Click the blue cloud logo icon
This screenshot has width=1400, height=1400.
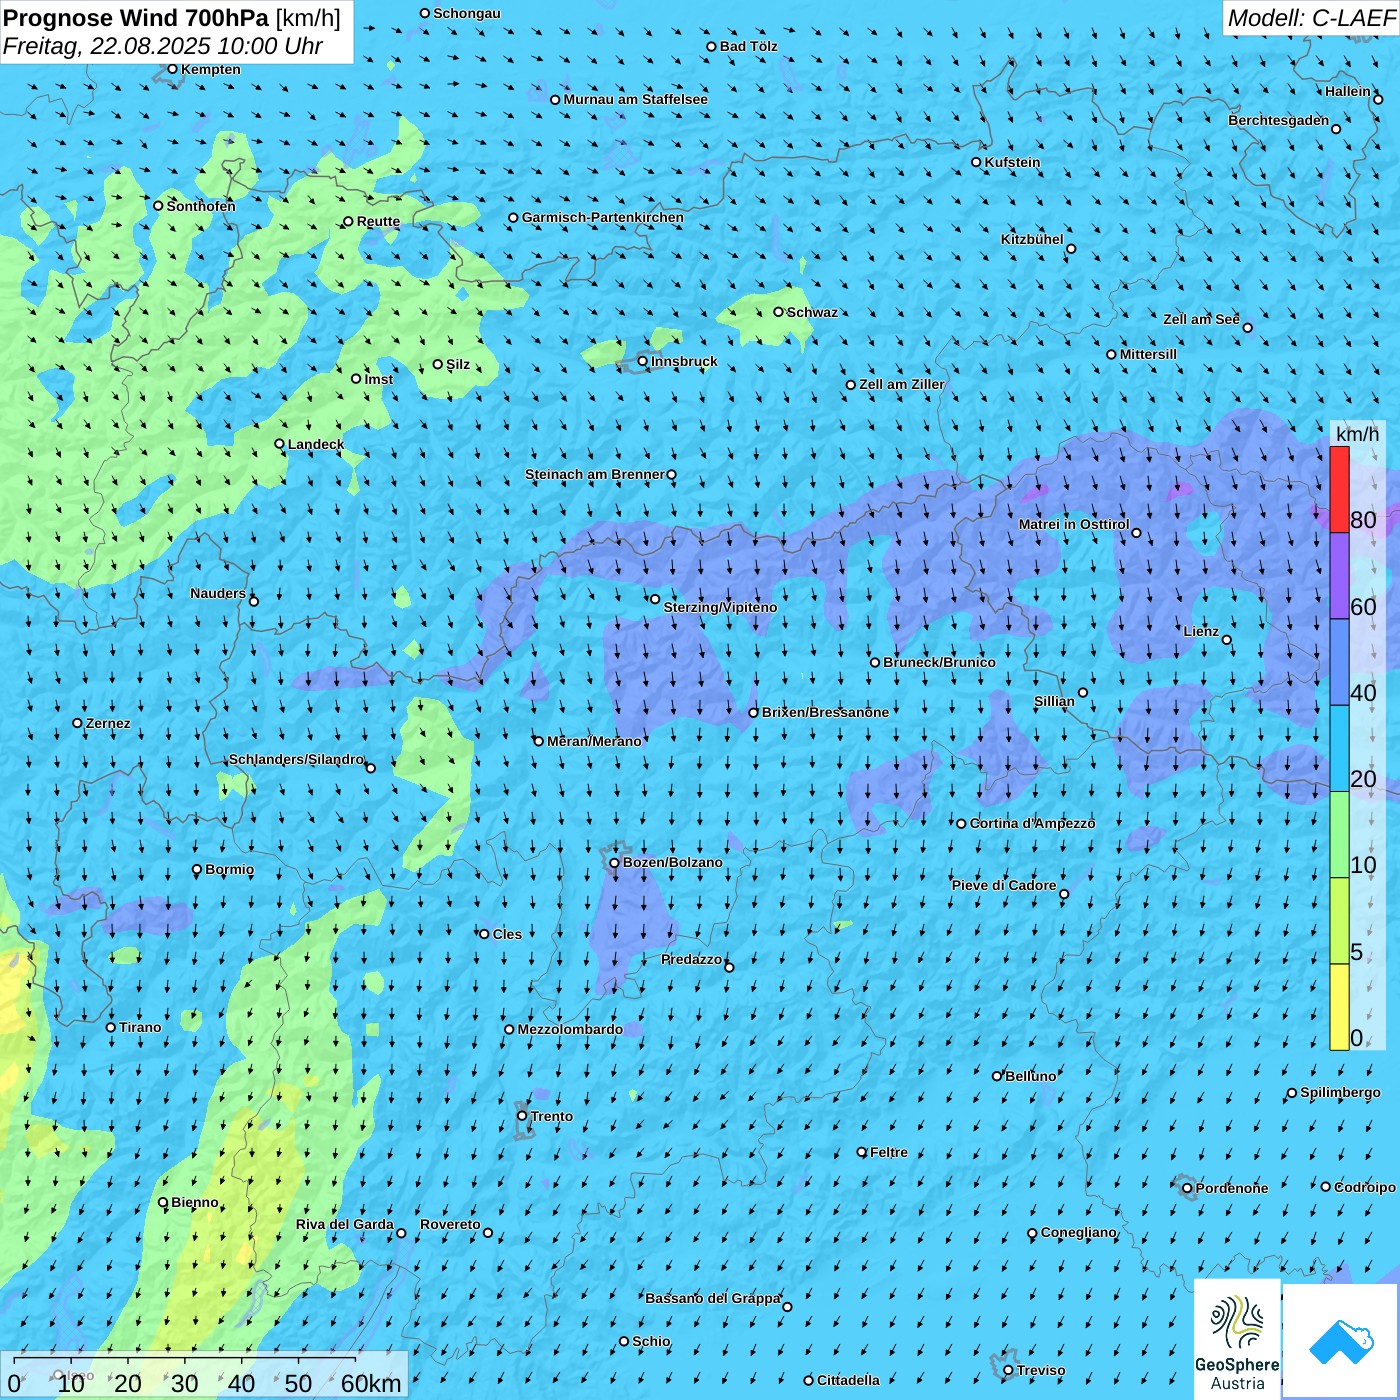coord(1341,1341)
